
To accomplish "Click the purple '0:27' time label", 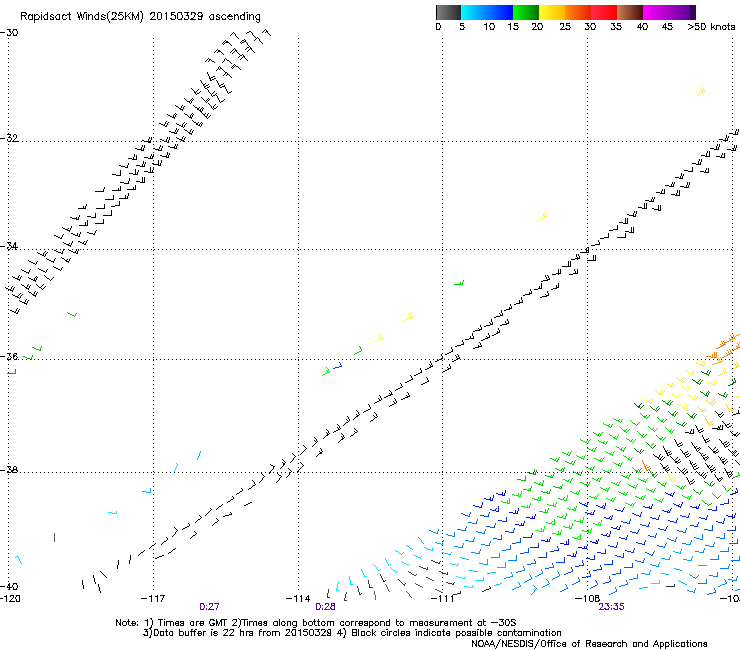I will (x=209, y=607).
